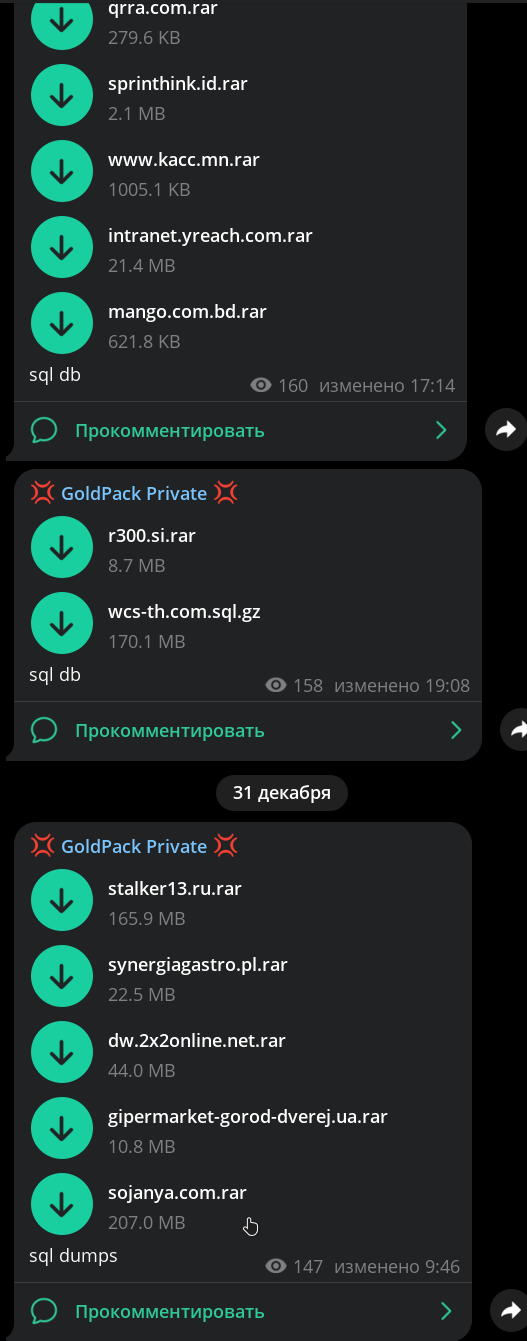
Task: Open comments chevron on 158-views post
Action: click(x=456, y=730)
